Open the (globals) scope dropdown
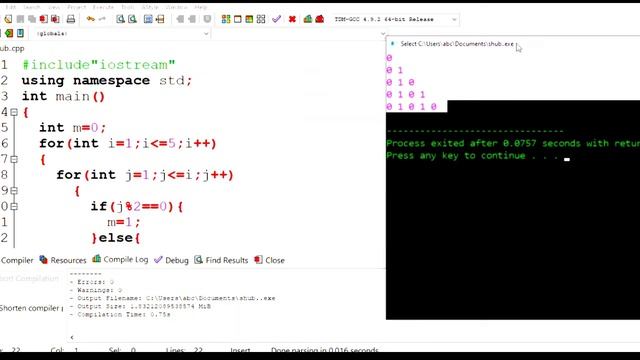 [122, 33]
